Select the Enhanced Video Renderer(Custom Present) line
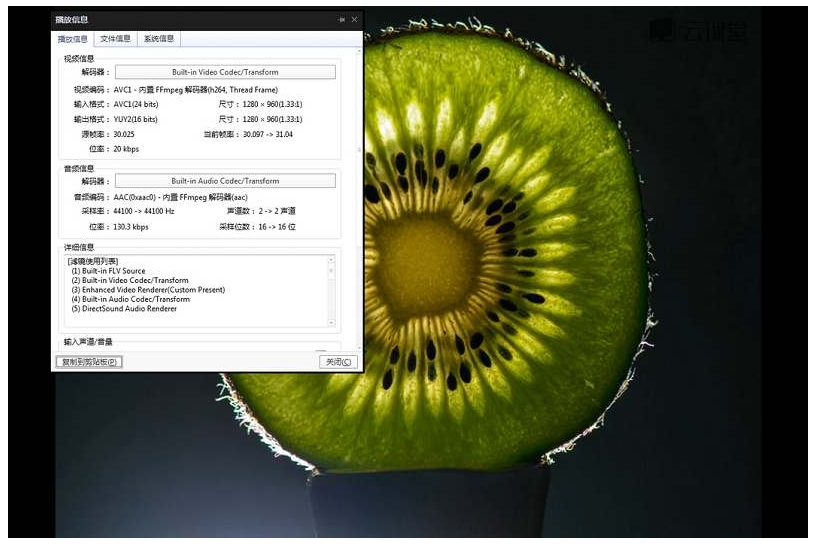This screenshot has width=817, height=550. (x=148, y=290)
